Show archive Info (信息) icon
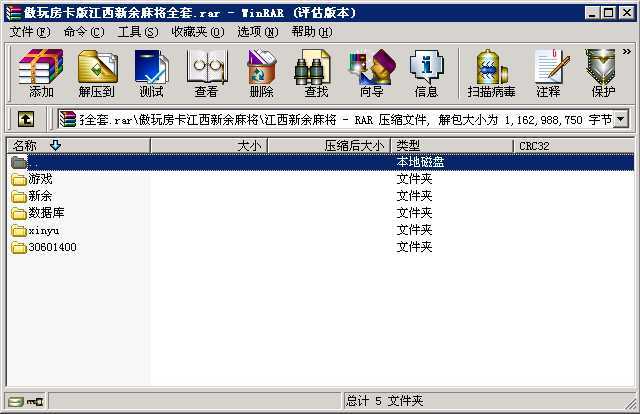The height and width of the screenshot is (414, 640). (x=426, y=73)
